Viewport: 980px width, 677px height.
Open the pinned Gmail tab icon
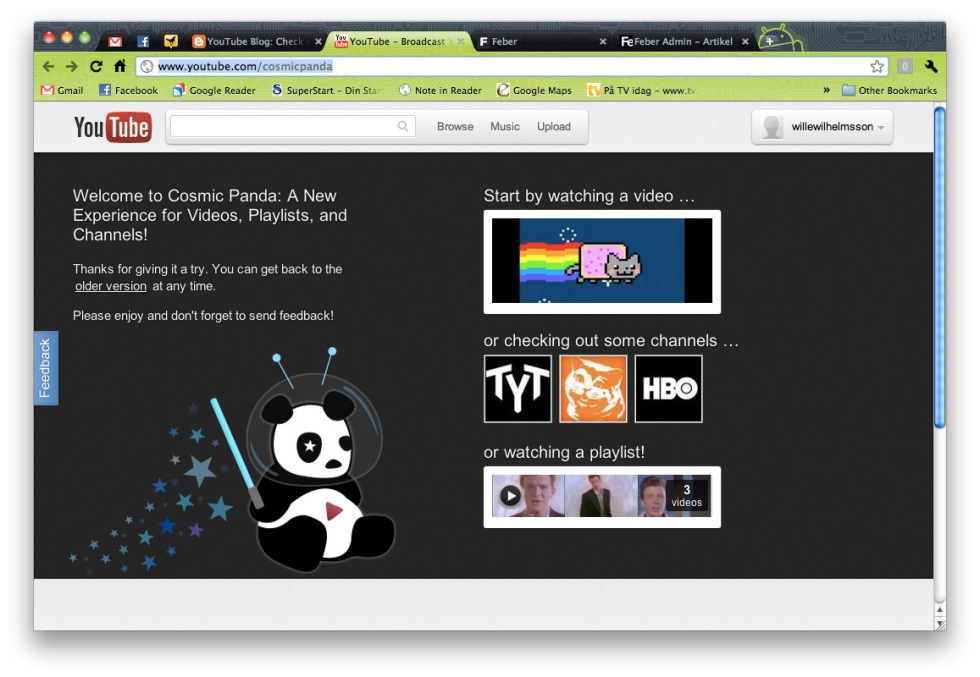click(115, 42)
